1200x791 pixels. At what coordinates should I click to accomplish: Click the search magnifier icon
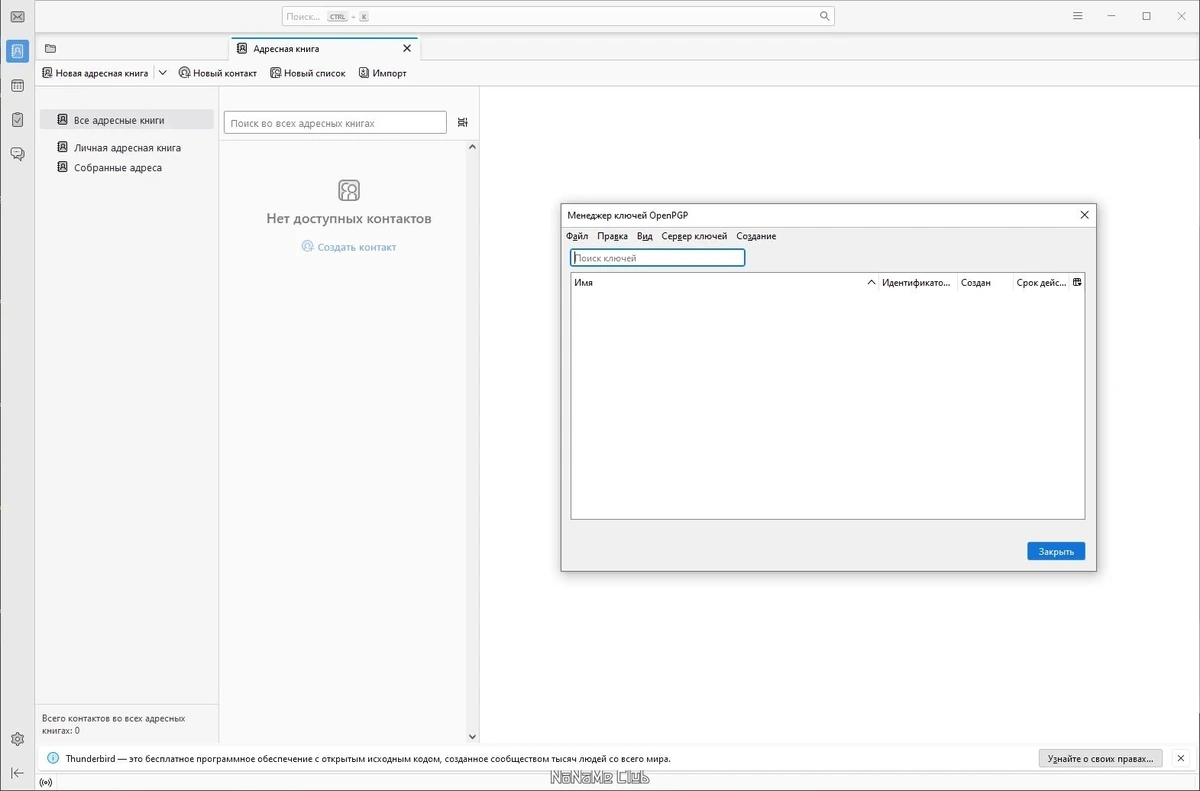[x=825, y=16]
